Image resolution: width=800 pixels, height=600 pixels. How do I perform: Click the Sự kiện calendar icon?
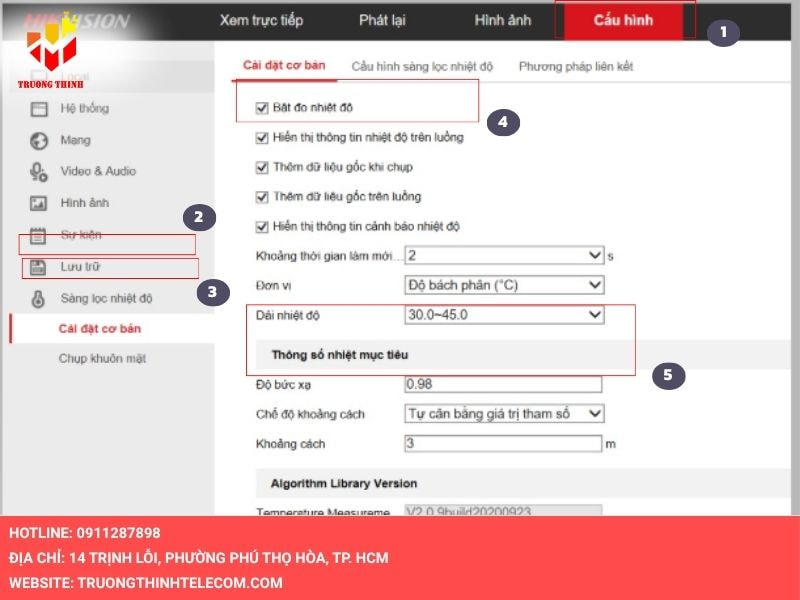point(39,236)
